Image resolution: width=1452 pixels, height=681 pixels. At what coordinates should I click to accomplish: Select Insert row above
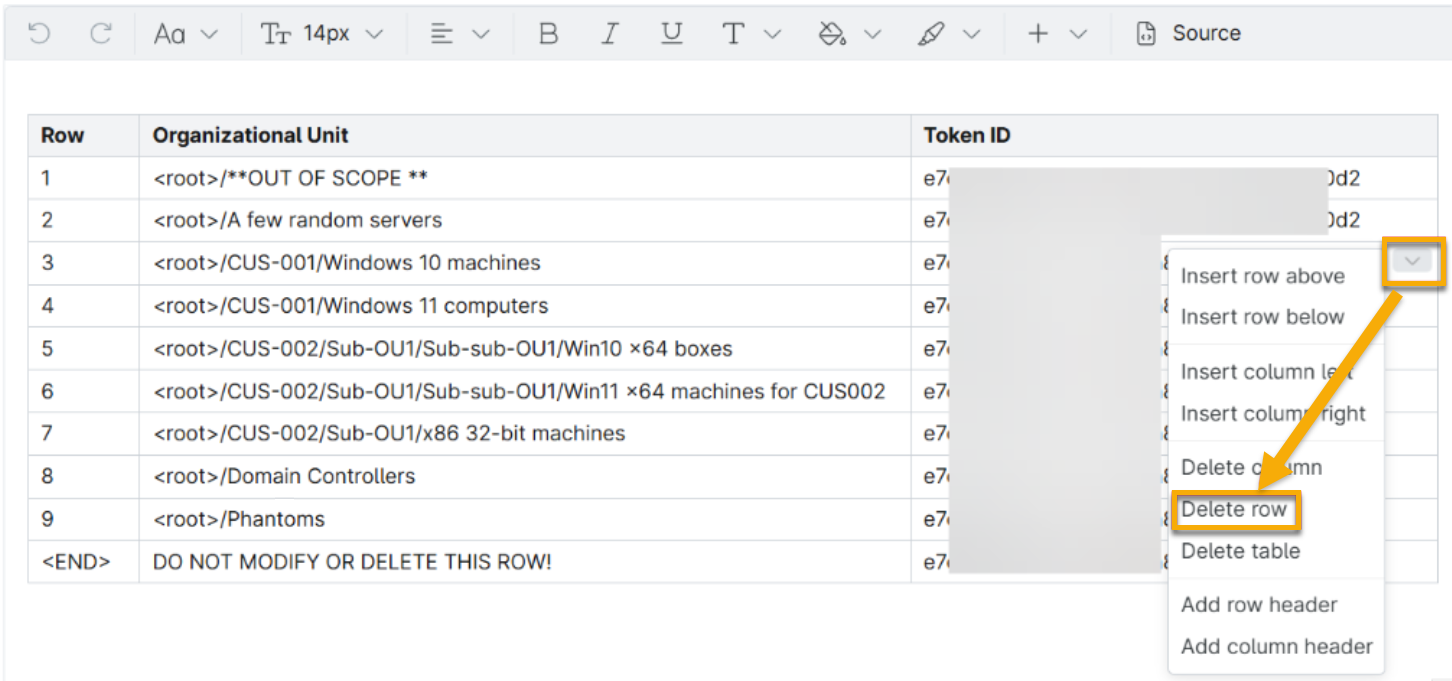[x=1262, y=276]
